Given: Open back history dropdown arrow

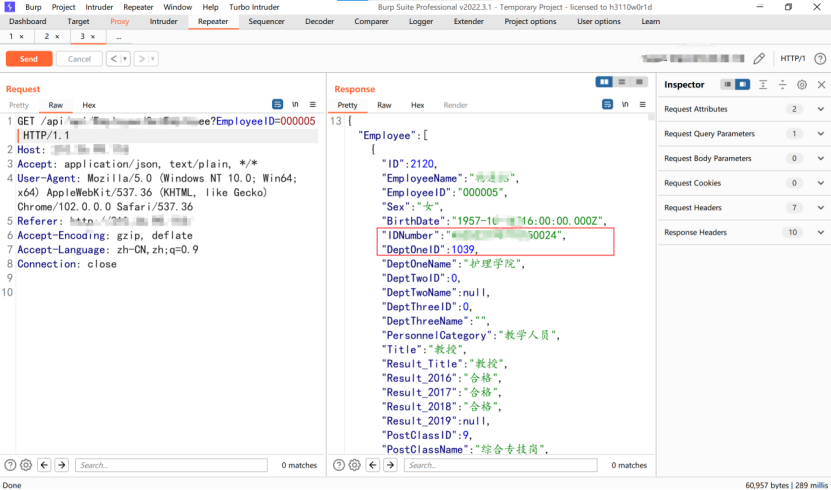Looking at the screenshot, I should pyautogui.click(x=125, y=59).
